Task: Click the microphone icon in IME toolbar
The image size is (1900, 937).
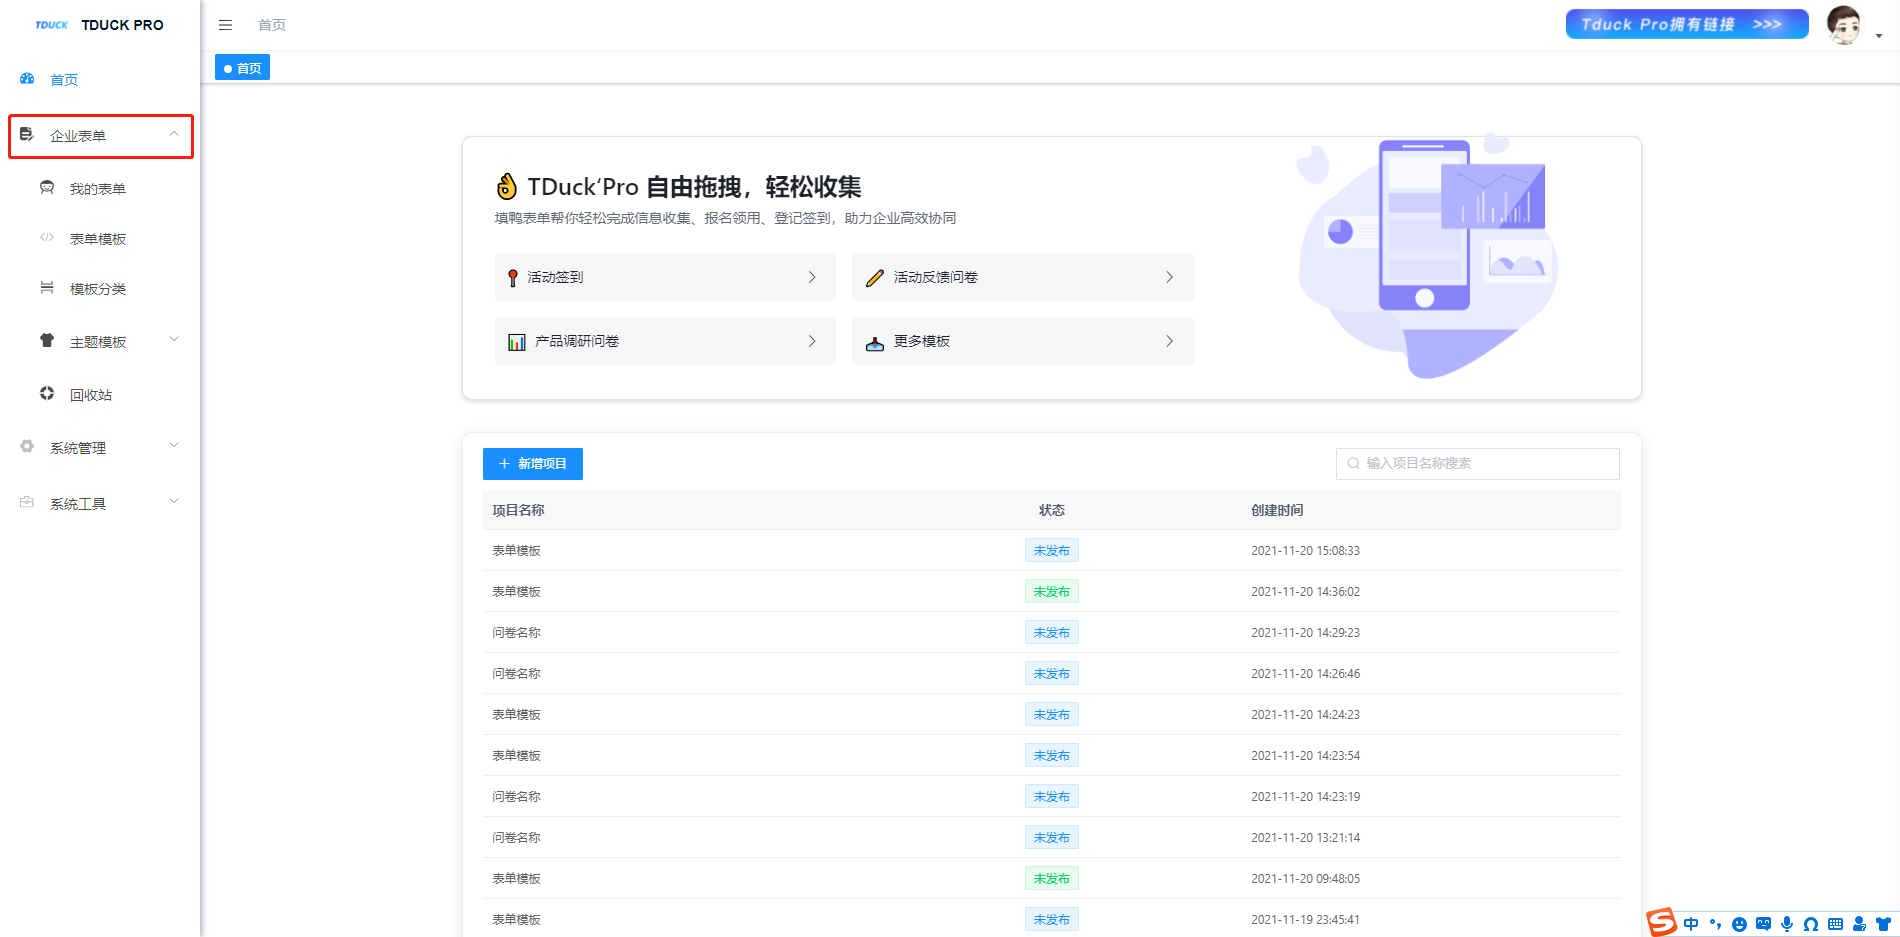Action: click(x=1787, y=924)
